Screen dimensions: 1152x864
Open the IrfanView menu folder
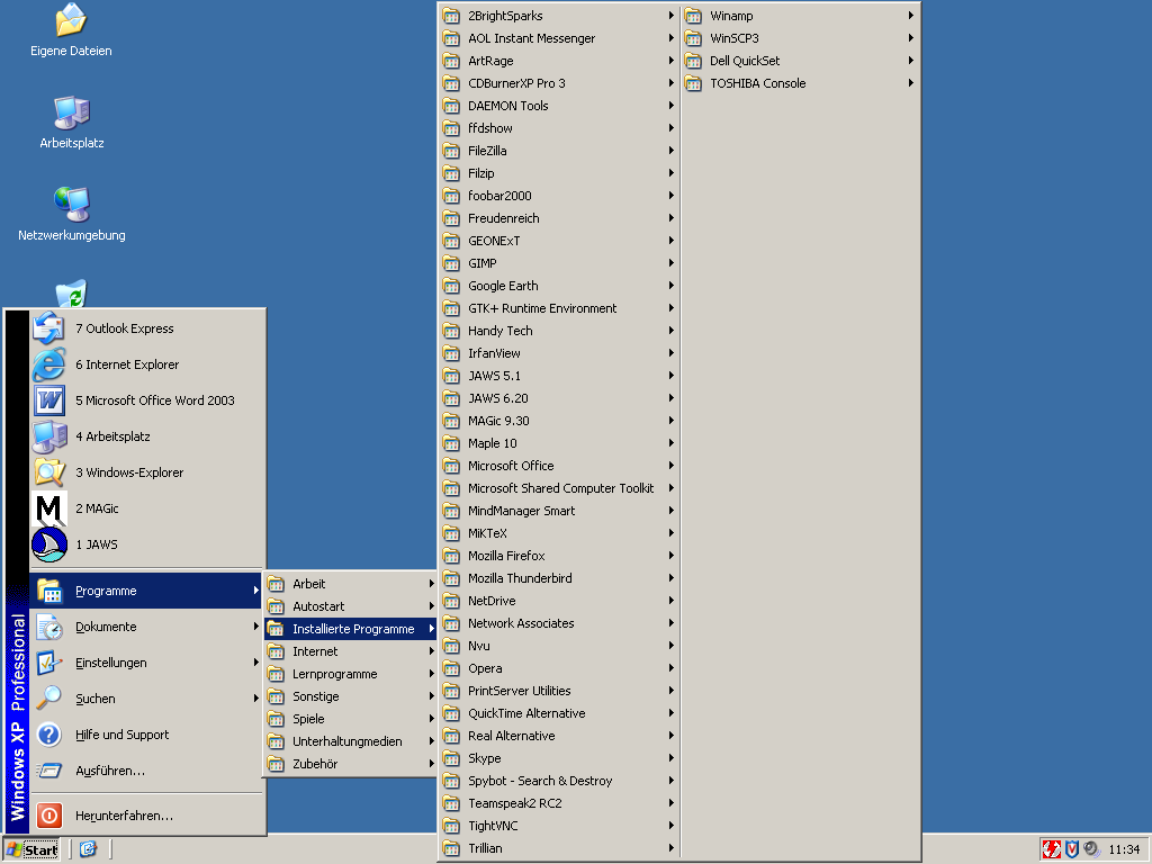[559, 353]
